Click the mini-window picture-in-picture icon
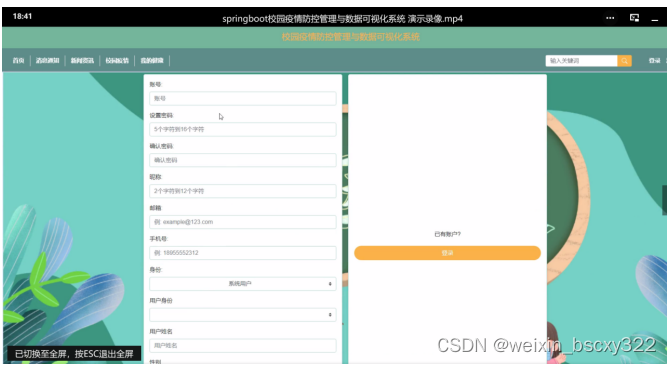This screenshot has height=365, width=671. click(634, 18)
